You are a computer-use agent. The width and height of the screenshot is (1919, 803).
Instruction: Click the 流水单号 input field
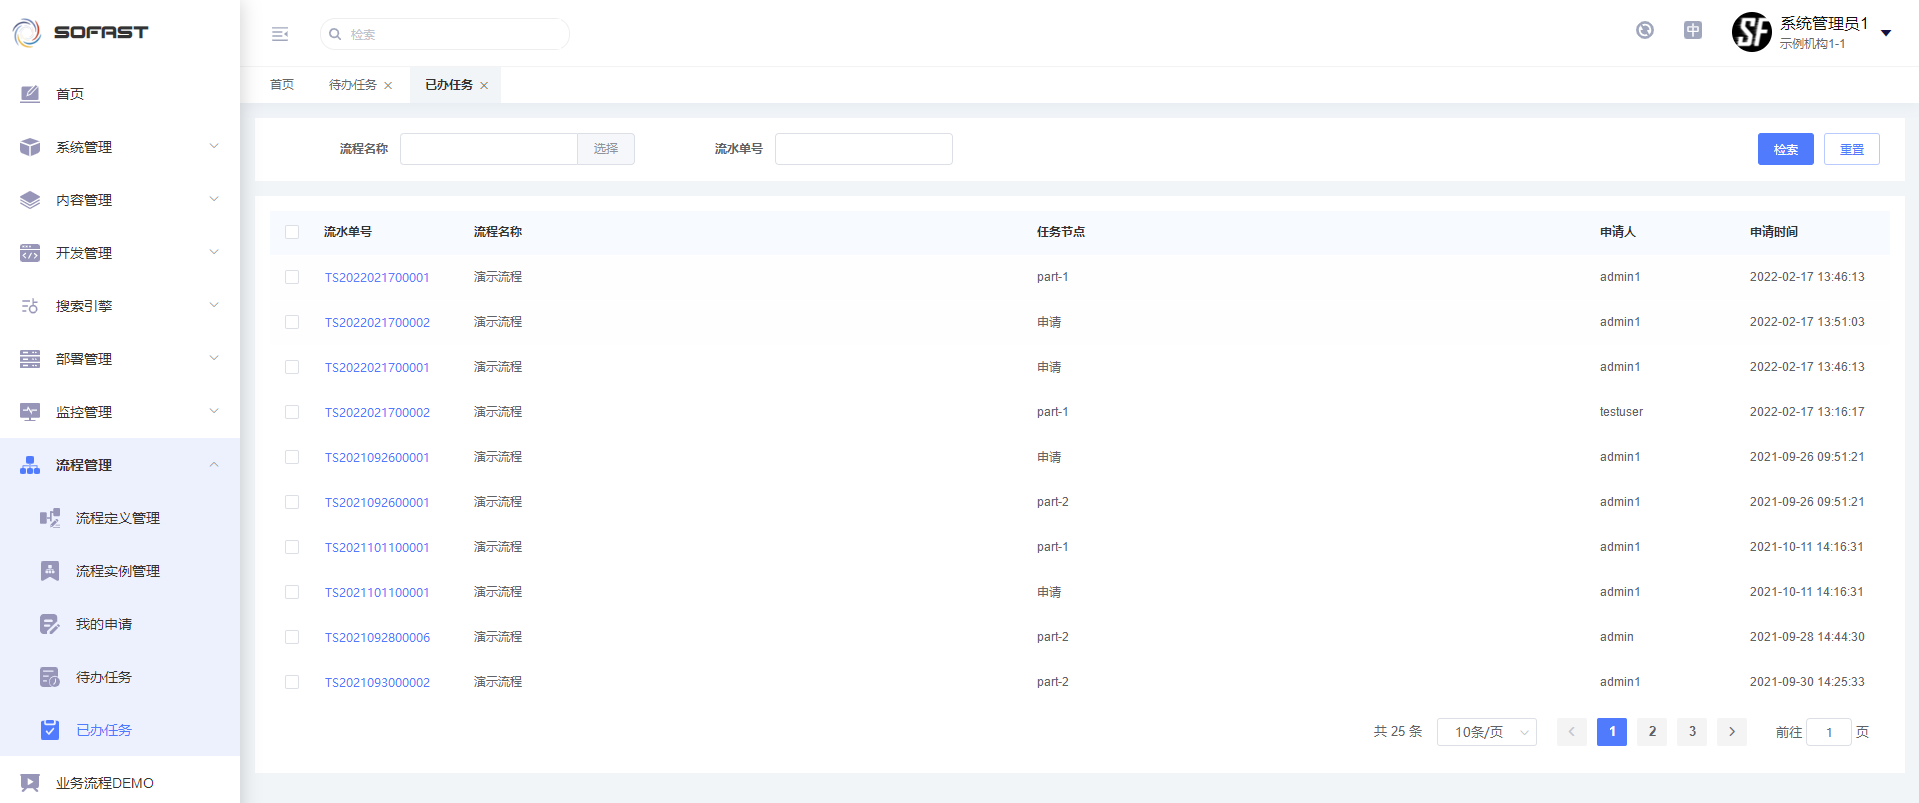pos(863,149)
